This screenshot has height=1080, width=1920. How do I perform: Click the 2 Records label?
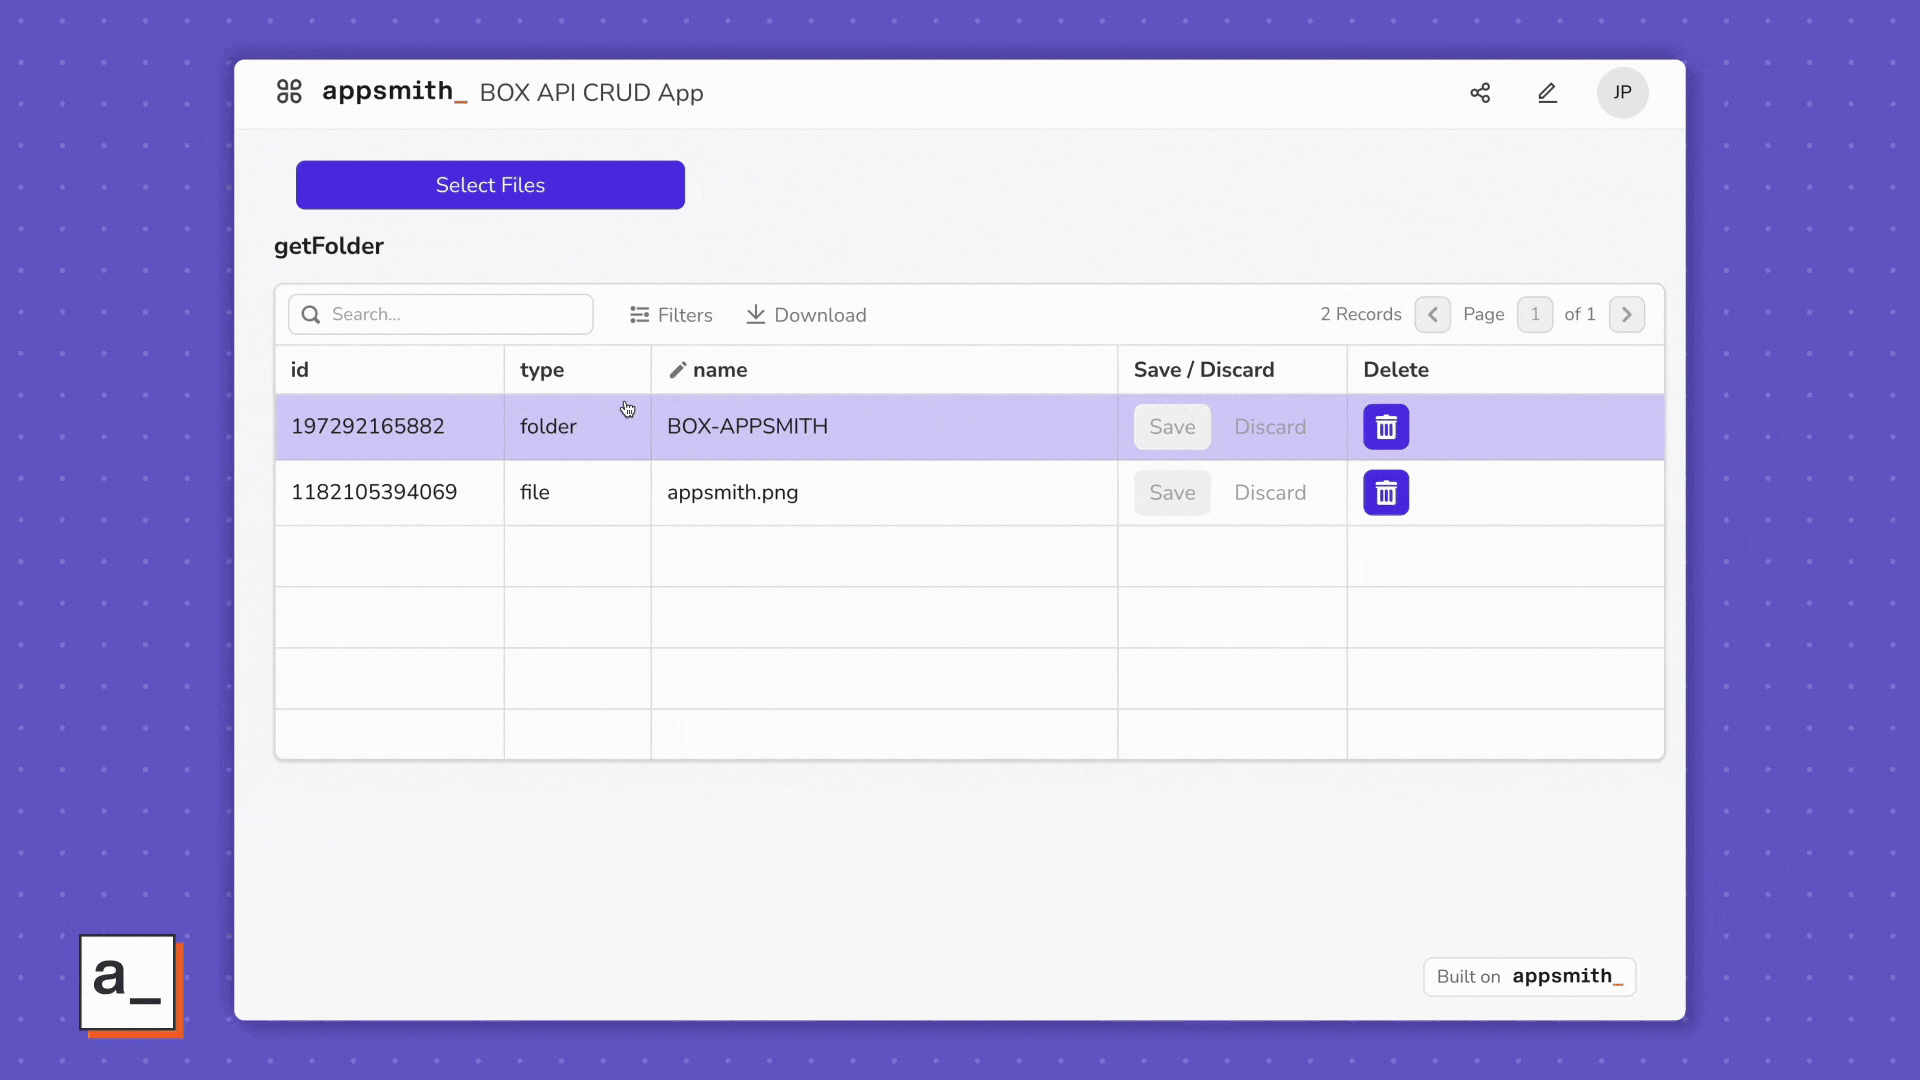(x=1361, y=315)
